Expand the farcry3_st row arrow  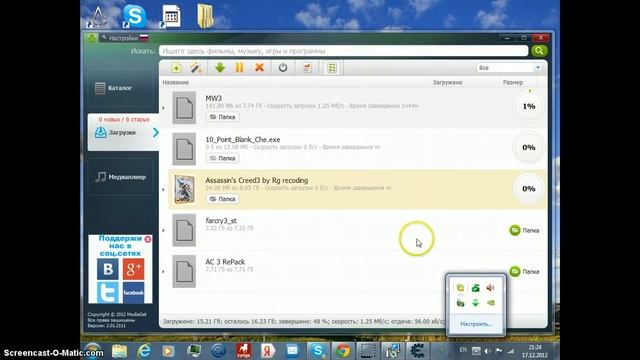(164, 231)
